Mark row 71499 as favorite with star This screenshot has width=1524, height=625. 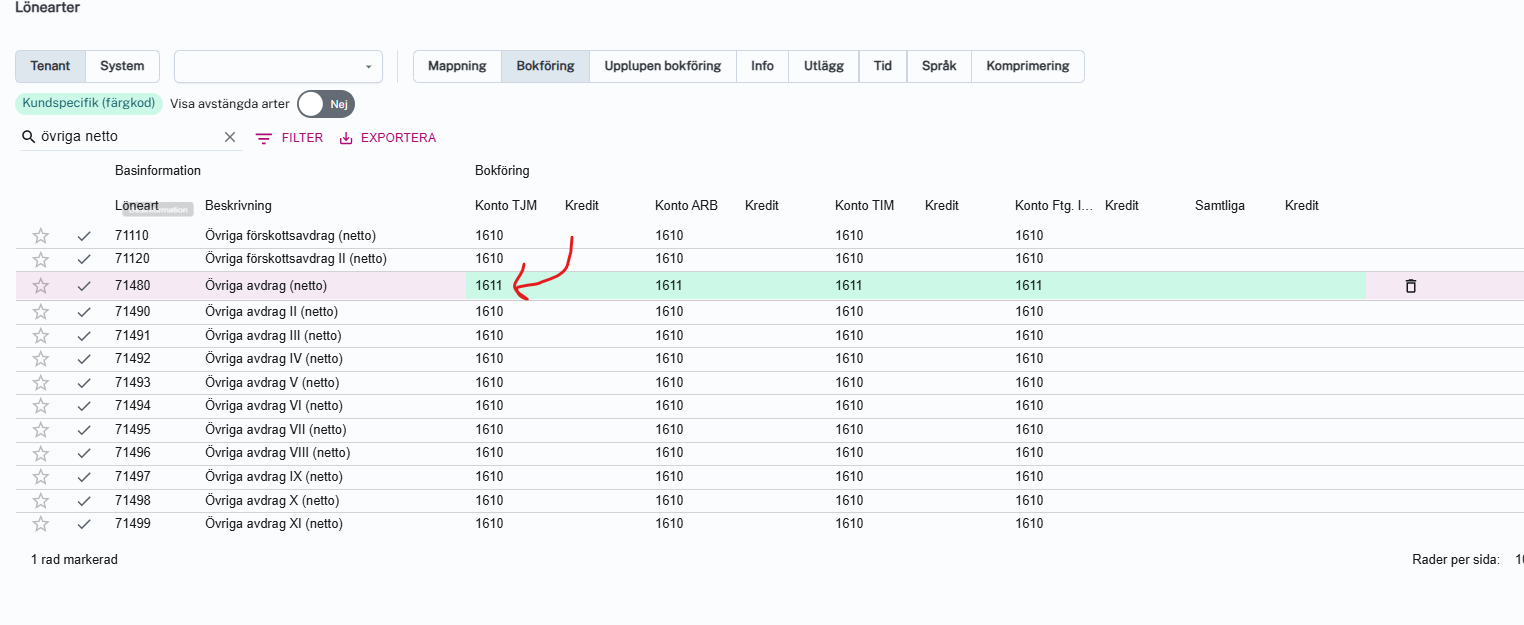point(40,524)
